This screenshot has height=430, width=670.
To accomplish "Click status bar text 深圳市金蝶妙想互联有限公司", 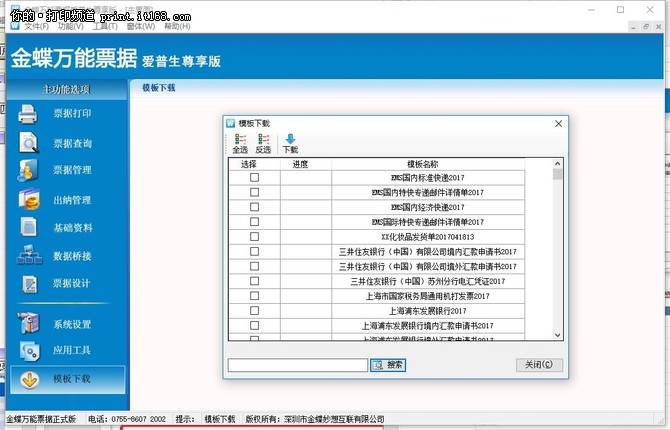I will point(334,419).
